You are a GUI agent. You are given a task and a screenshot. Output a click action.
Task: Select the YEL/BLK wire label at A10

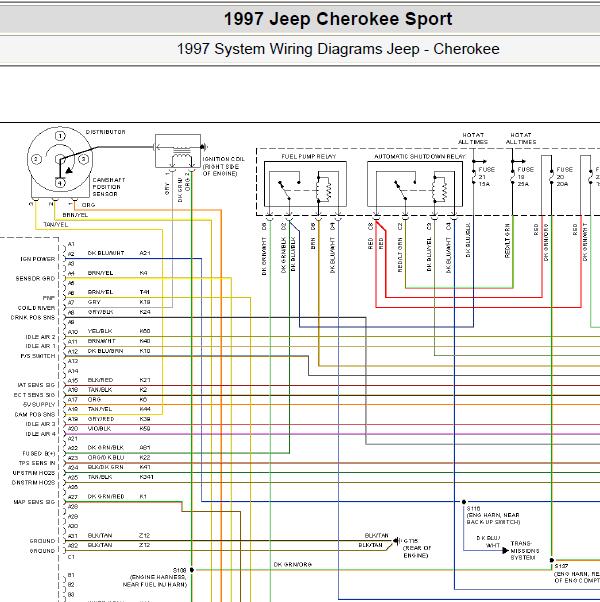(x=100, y=331)
